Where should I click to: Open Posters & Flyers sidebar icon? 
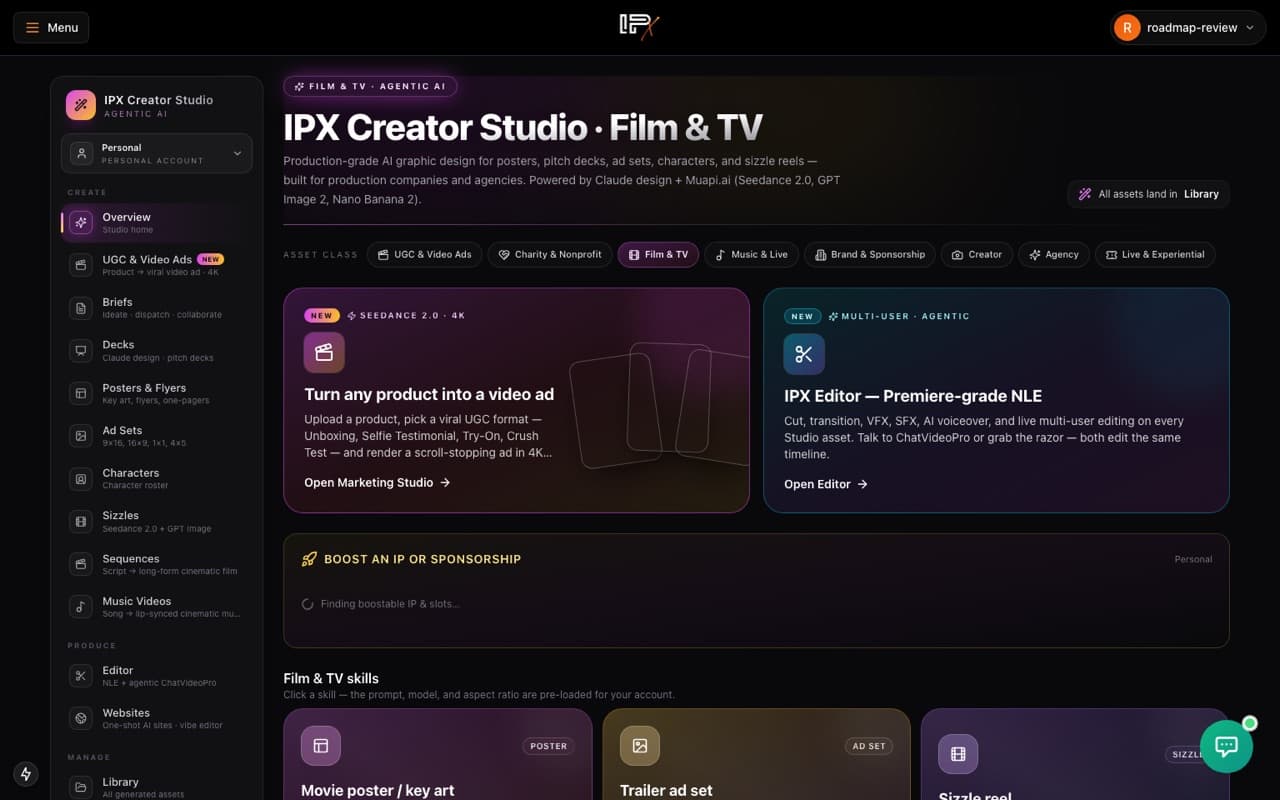pos(81,394)
